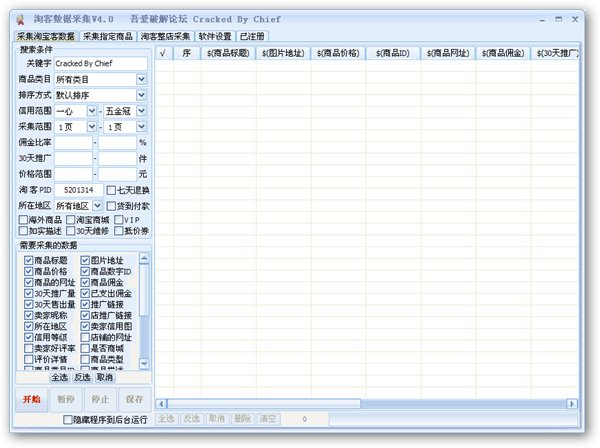
Task: Click the 淘客PID field showing 5201314
Action: click(x=79, y=190)
